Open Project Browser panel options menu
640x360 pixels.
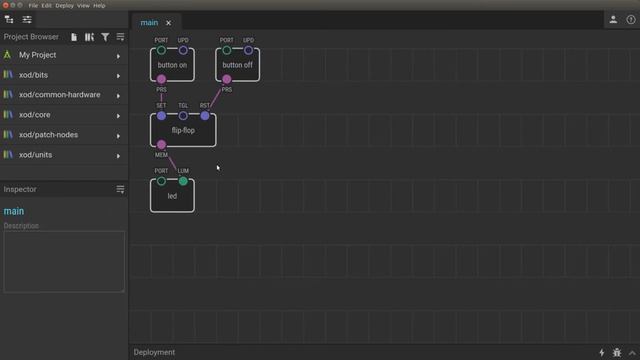(120, 37)
